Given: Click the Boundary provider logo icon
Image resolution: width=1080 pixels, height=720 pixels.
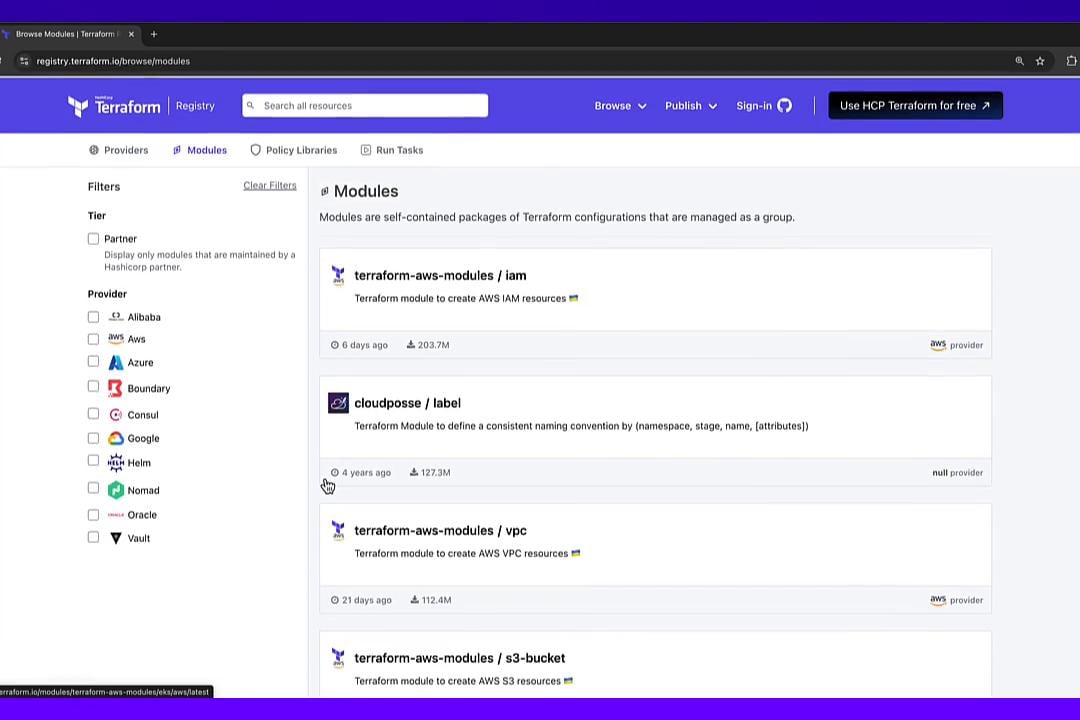Looking at the screenshot, I should [116, 389].
